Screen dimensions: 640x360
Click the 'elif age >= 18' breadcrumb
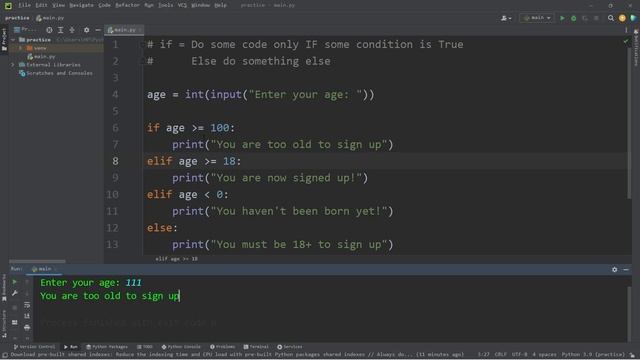click(x=176, y=259)
